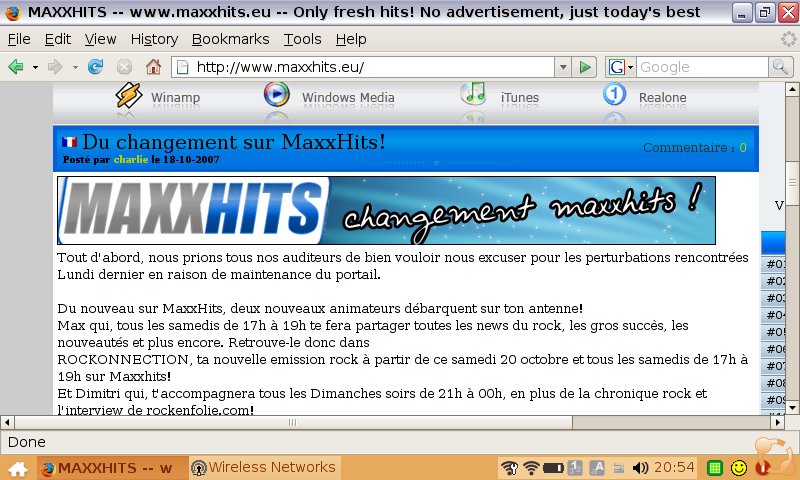Click the home icon on the taskbar
The width and height of the screenshot is (800, 480).
point(18,468)
